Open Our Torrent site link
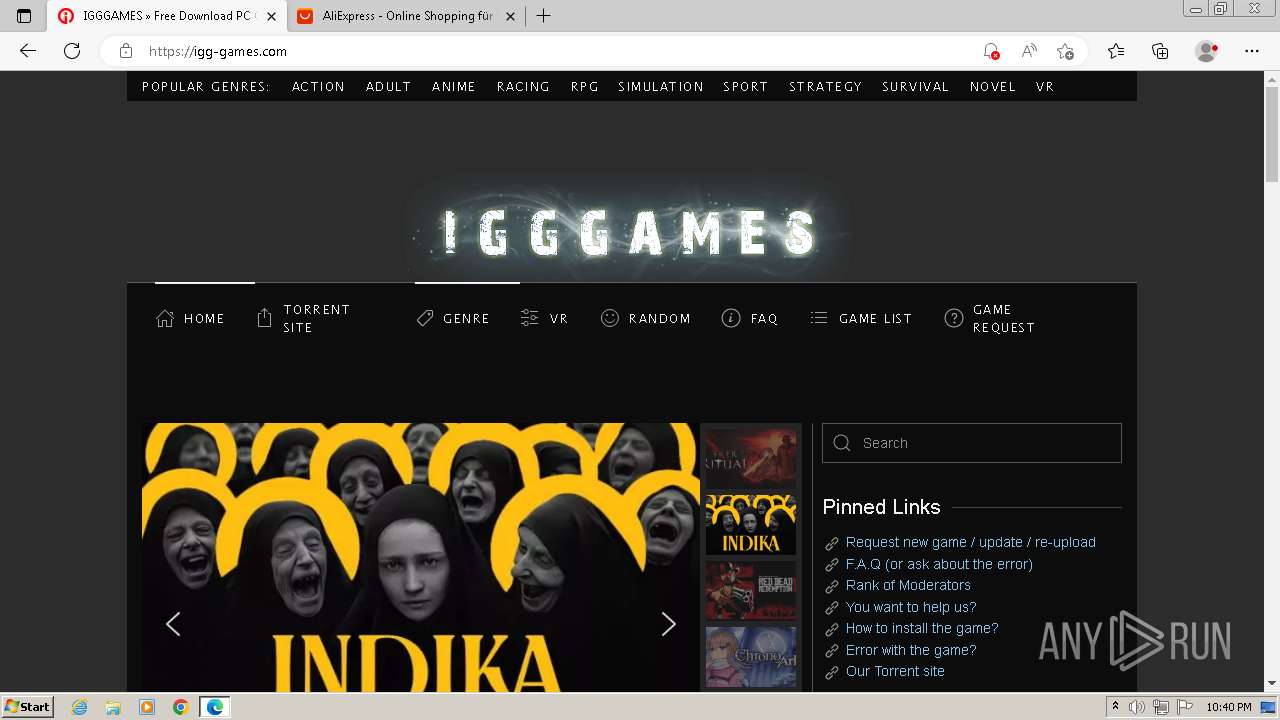 tap(895, 671)
